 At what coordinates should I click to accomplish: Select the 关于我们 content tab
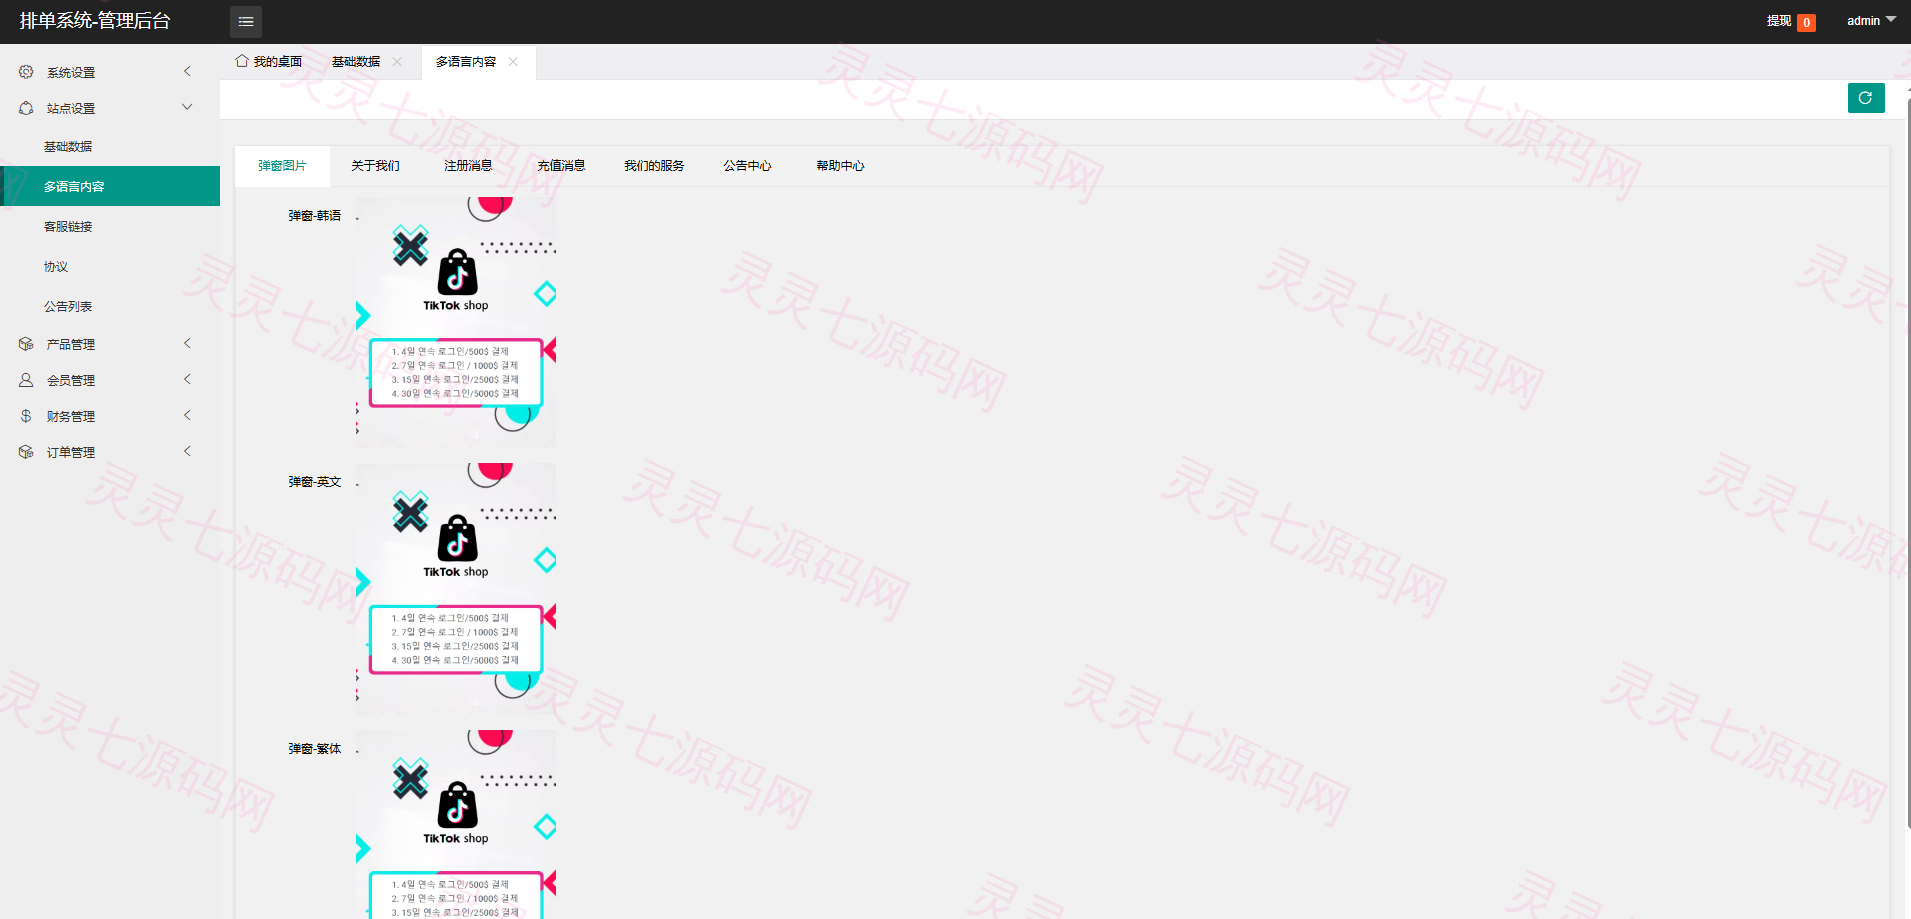375,166
